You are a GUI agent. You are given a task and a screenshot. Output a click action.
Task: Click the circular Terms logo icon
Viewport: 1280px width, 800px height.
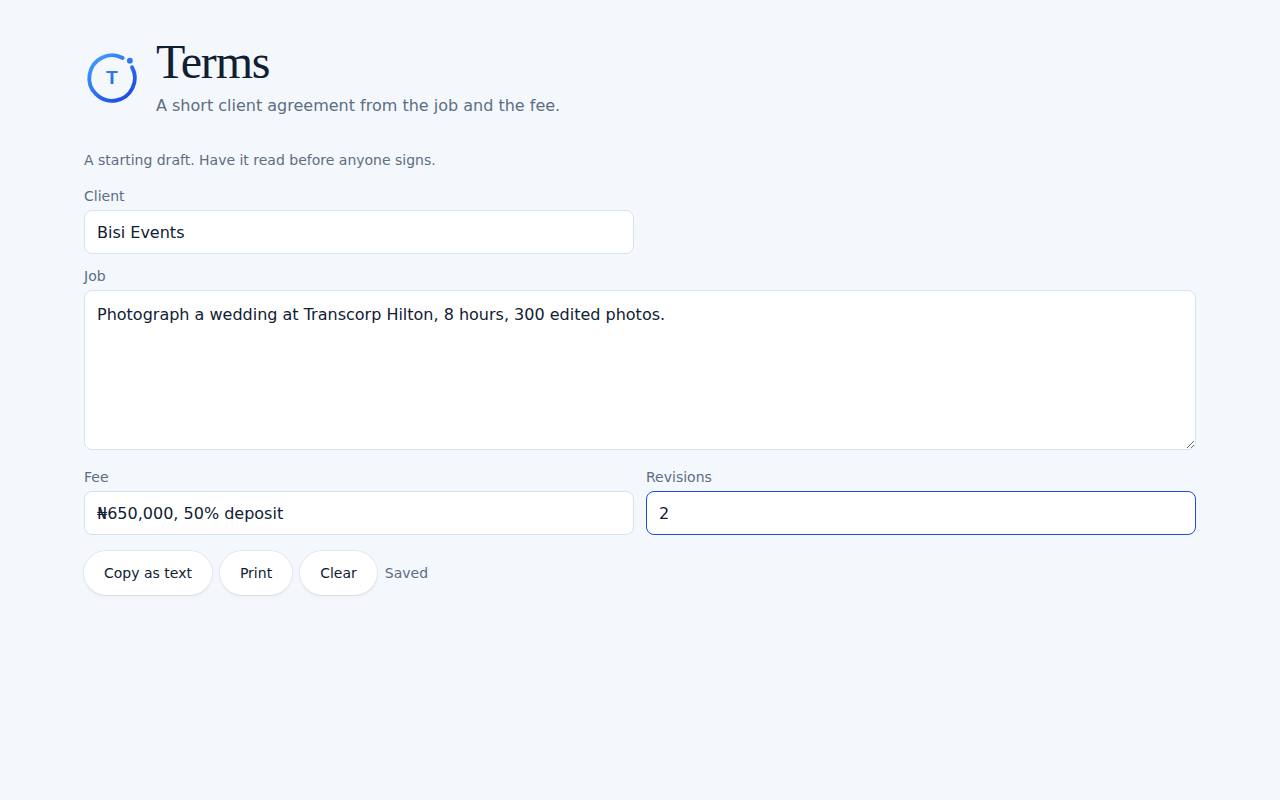[112, 78]
